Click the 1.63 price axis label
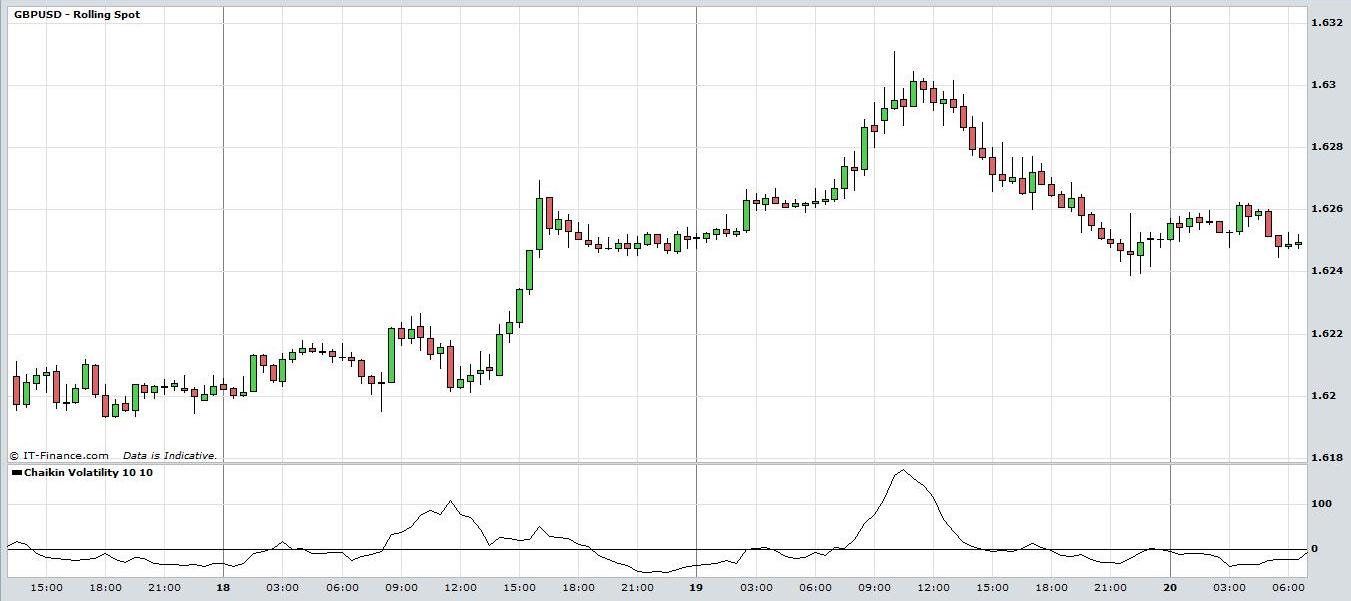Viewport: 1351px width, 601px height. coord(1322,85)
